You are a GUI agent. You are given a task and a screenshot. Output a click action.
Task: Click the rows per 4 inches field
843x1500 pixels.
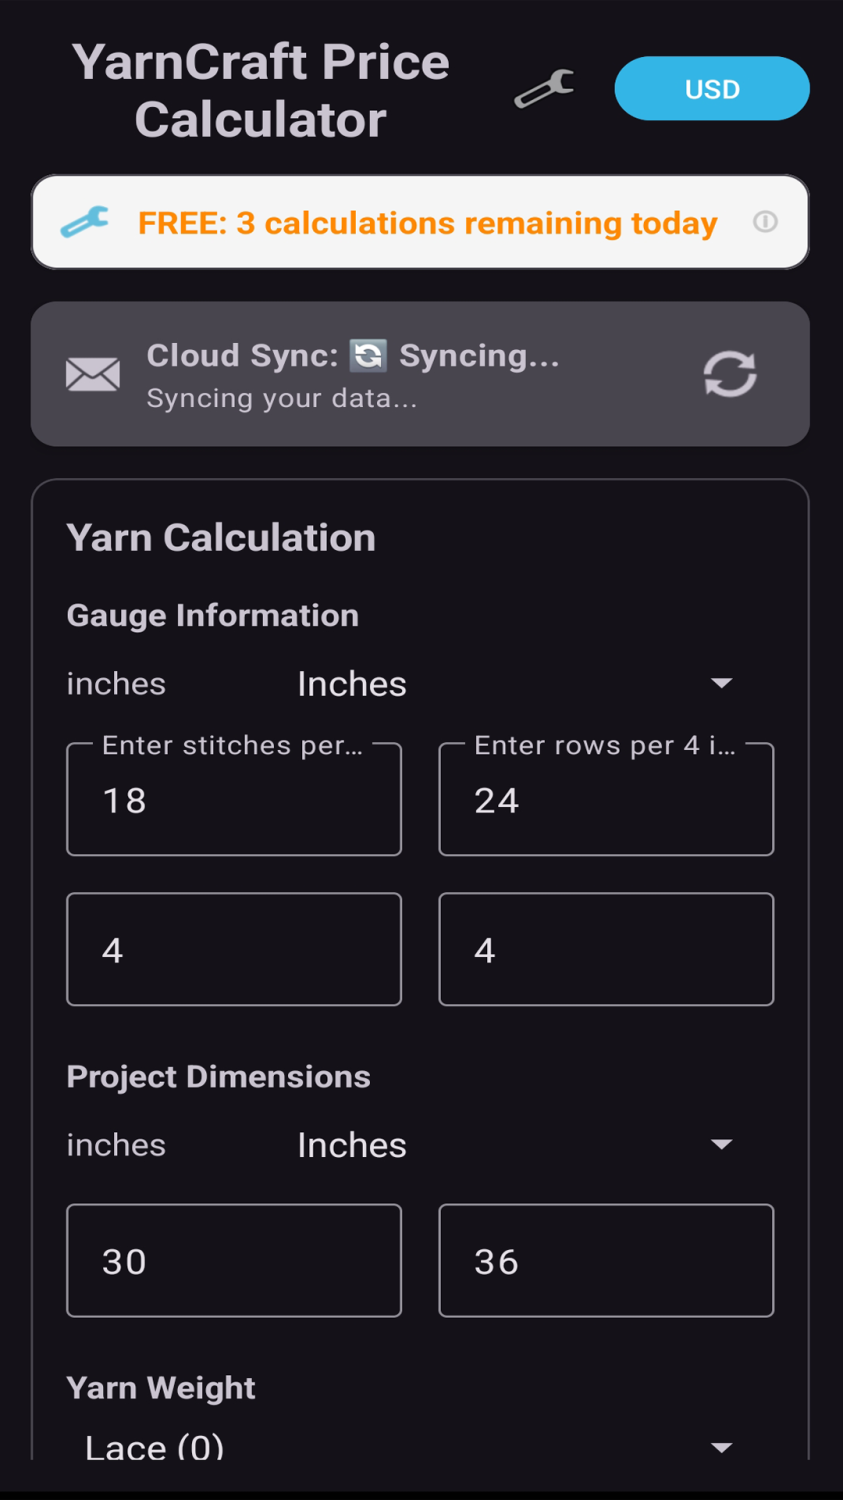(606, 800)
